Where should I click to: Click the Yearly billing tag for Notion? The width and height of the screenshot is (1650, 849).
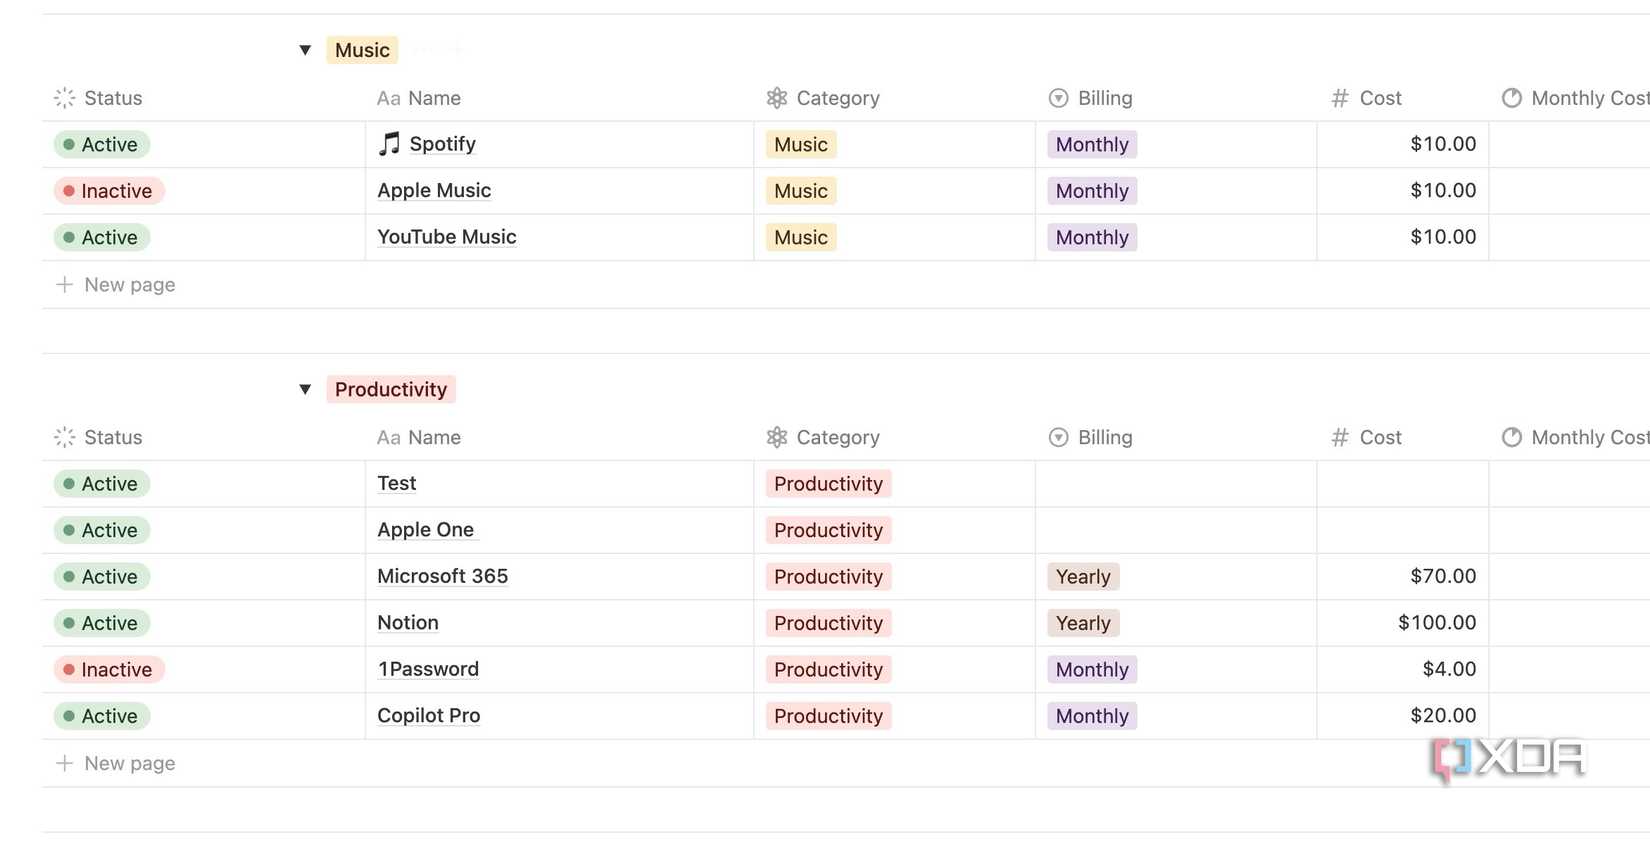click(x=1083, y=623)
